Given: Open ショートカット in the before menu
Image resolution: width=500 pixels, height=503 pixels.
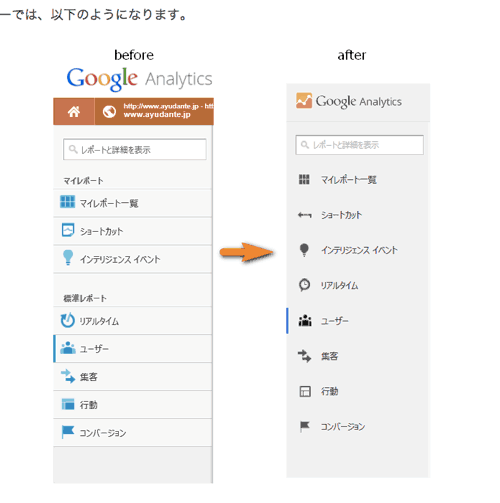Looking at the screenshot, I should click(133, 231).
